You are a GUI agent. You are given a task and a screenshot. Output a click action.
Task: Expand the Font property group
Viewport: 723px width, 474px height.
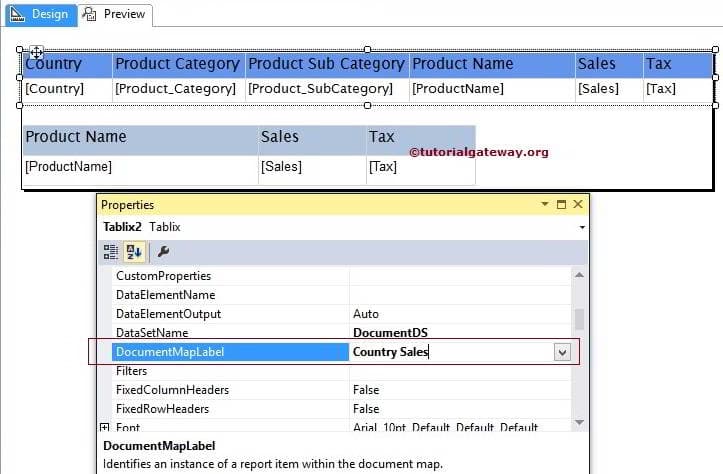pos(105,427)
